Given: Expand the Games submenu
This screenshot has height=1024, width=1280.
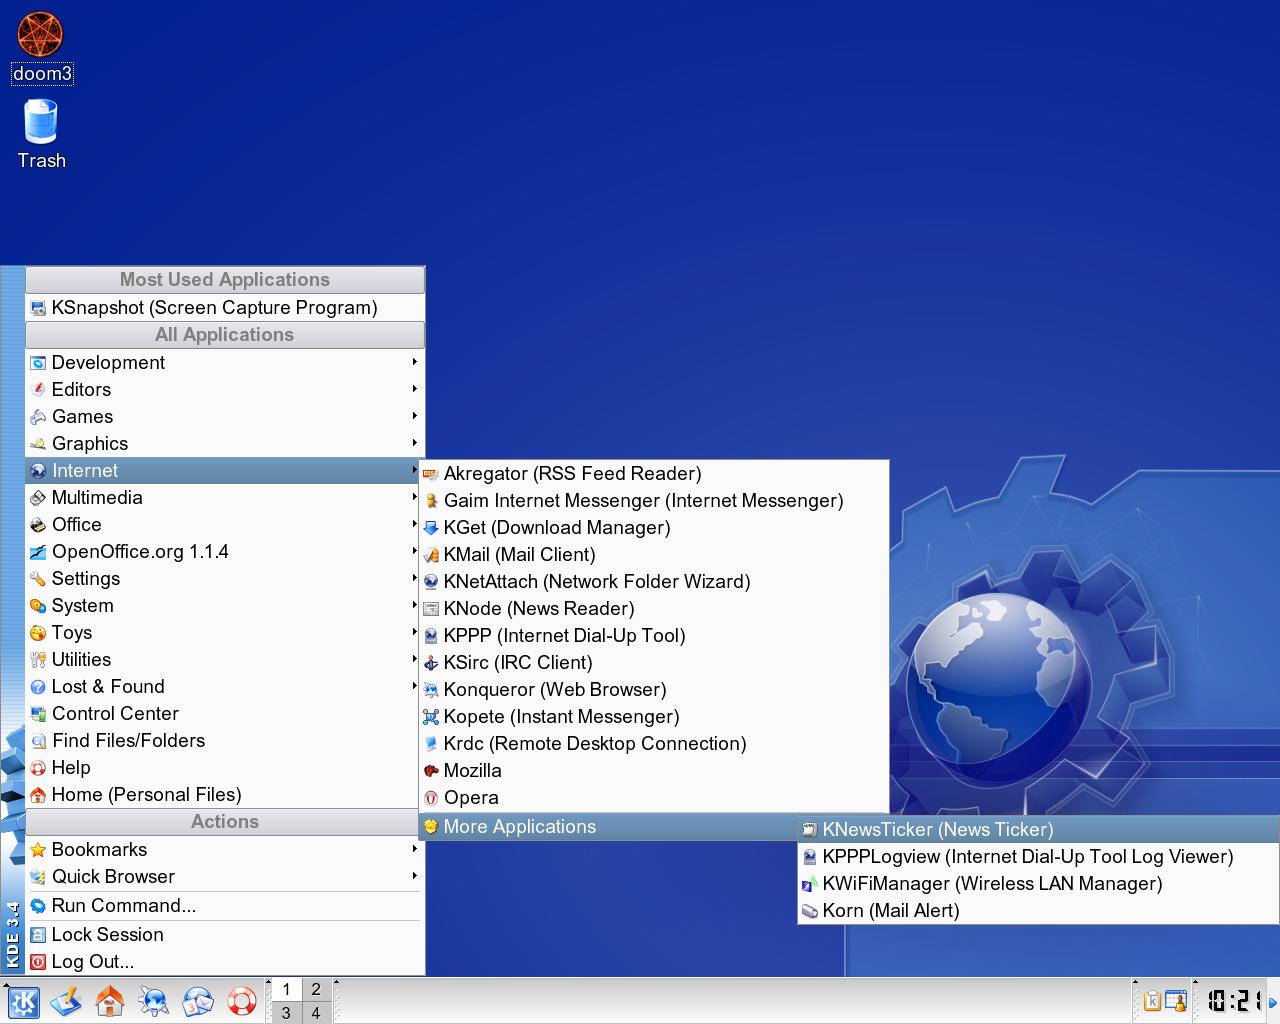Looking at the screenshot, I should coord(225,416).
